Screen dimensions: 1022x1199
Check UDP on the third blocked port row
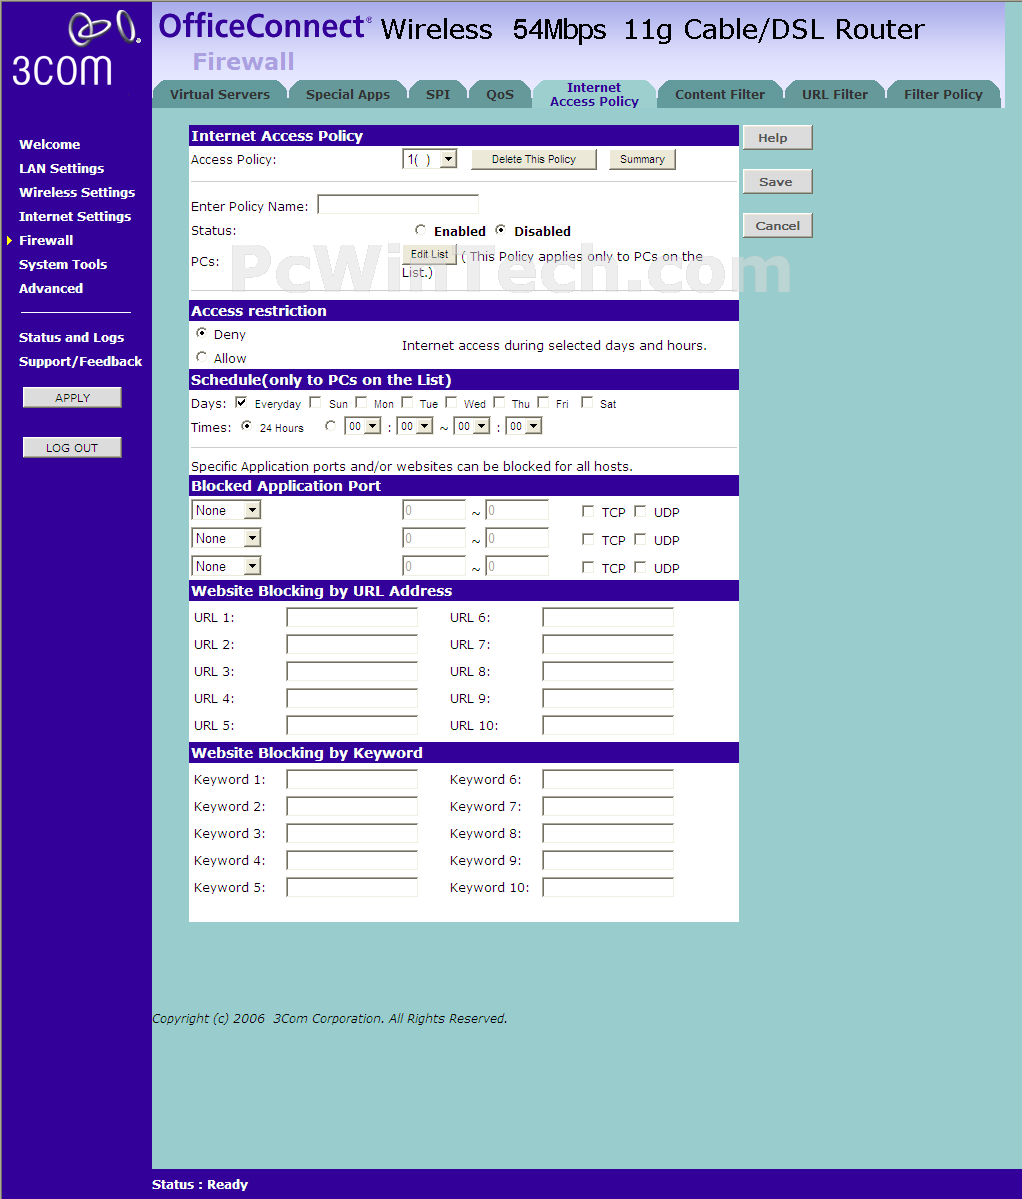click(640, 567)
